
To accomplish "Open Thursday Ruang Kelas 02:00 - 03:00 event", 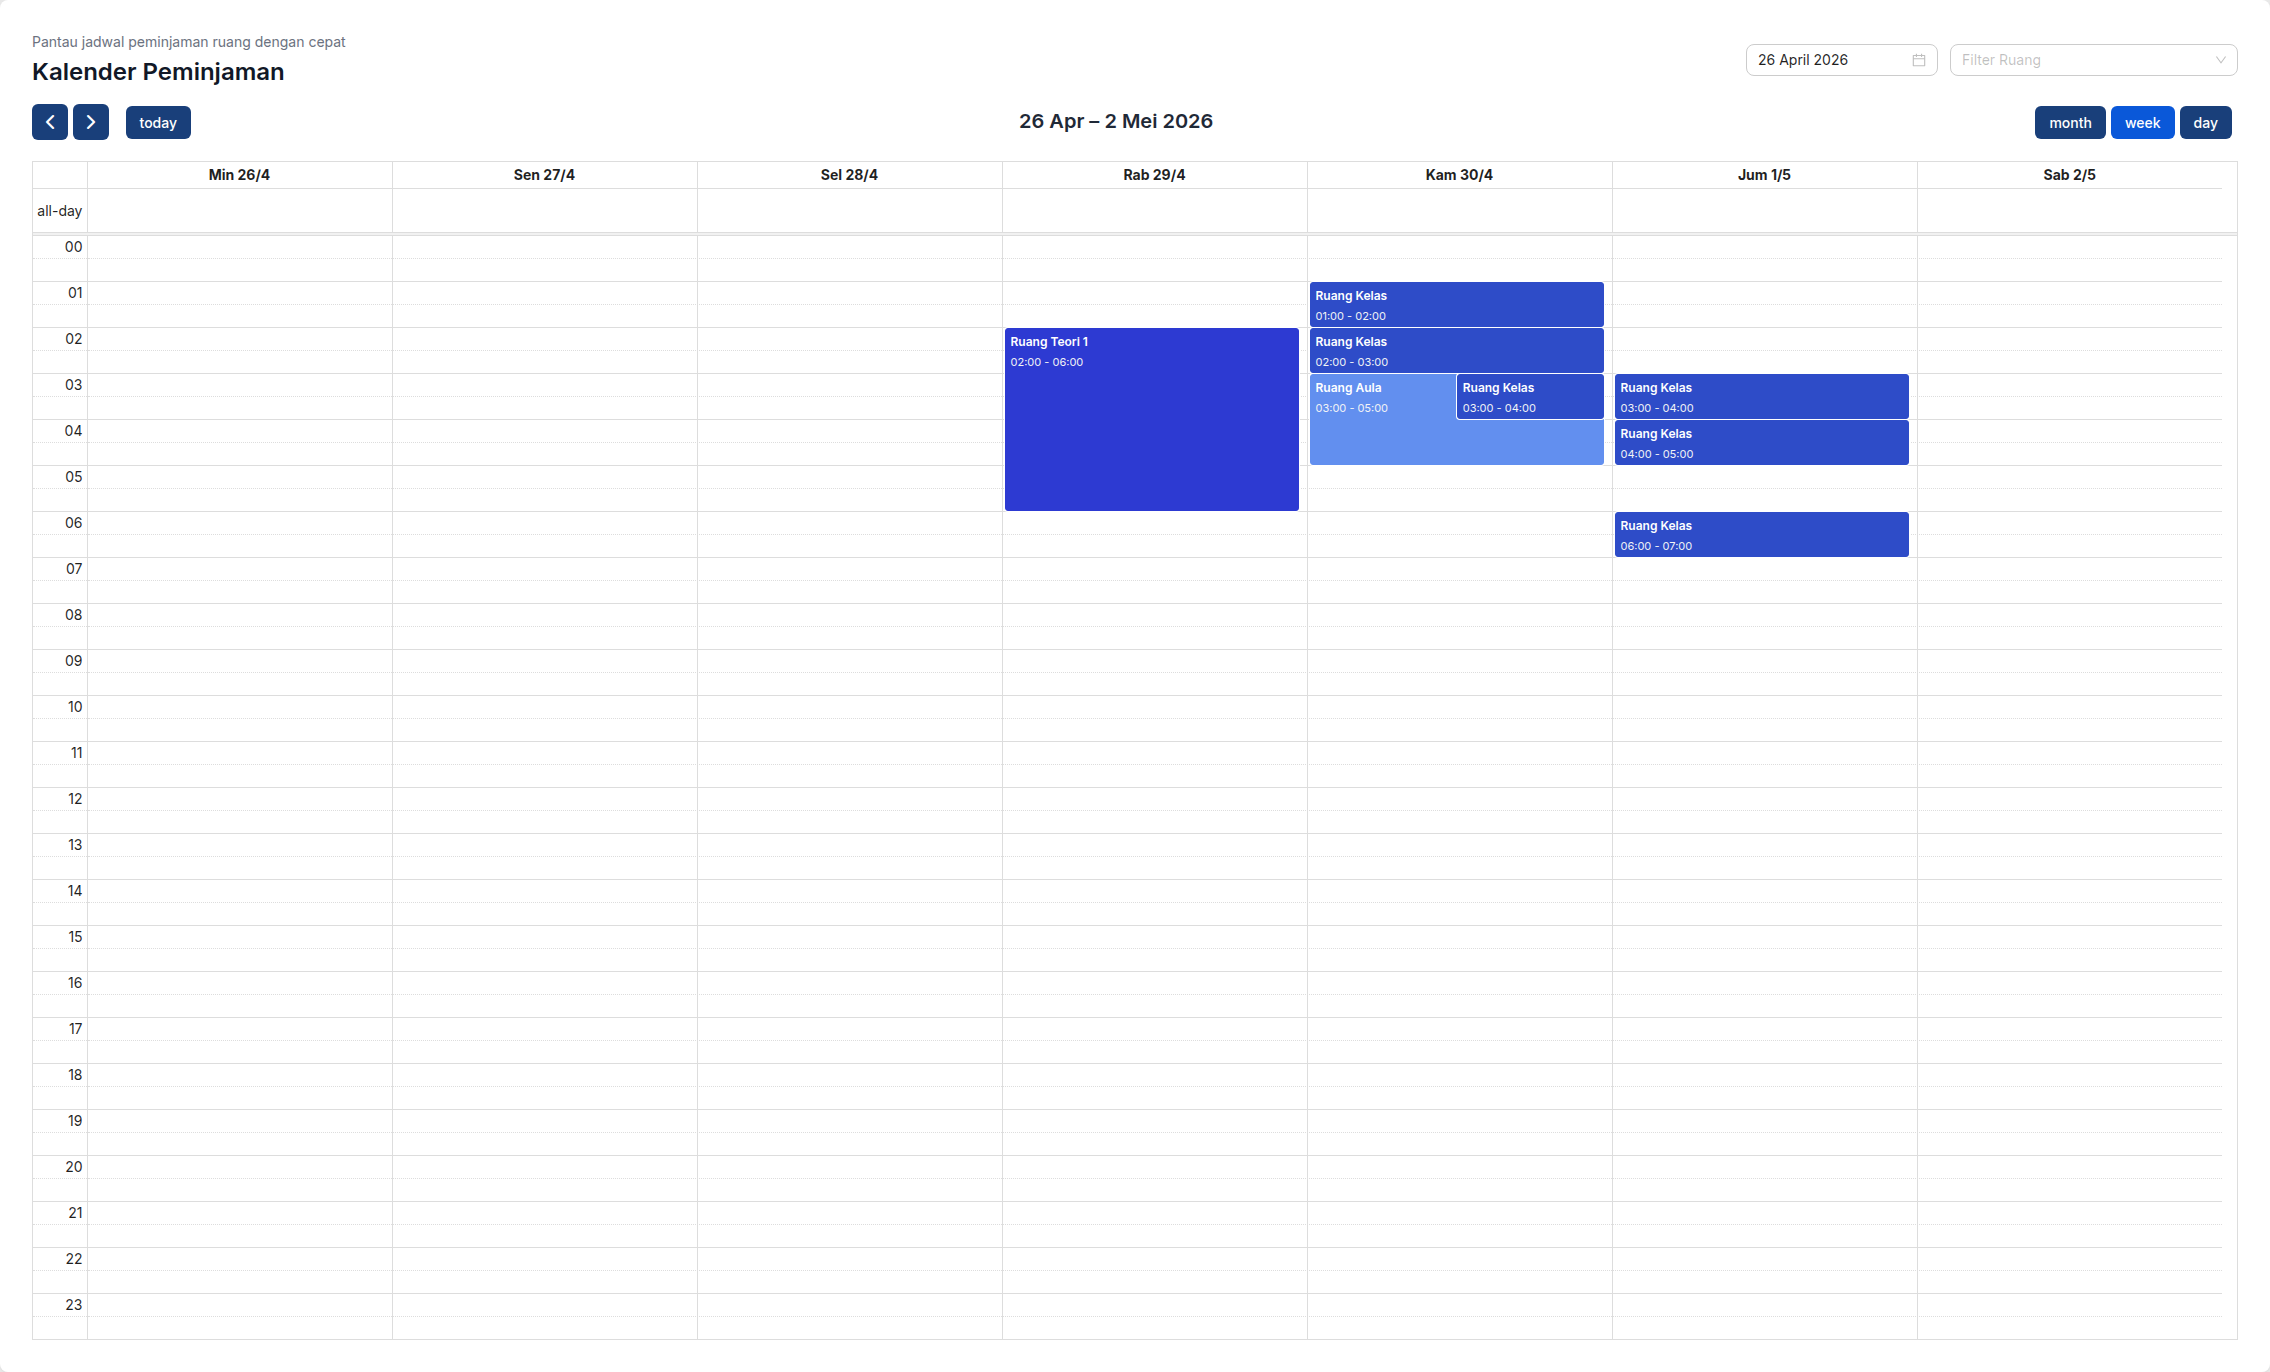I will tap(1456, 350).
